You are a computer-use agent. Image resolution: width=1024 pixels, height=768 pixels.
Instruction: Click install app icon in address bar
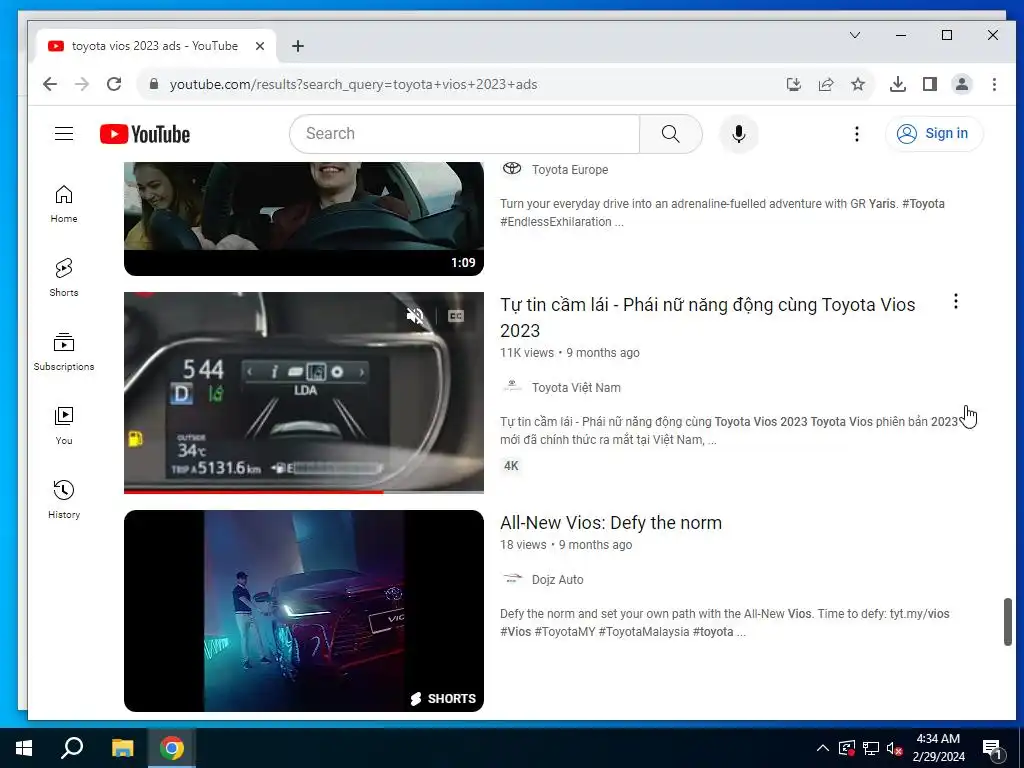pos(793,84)
